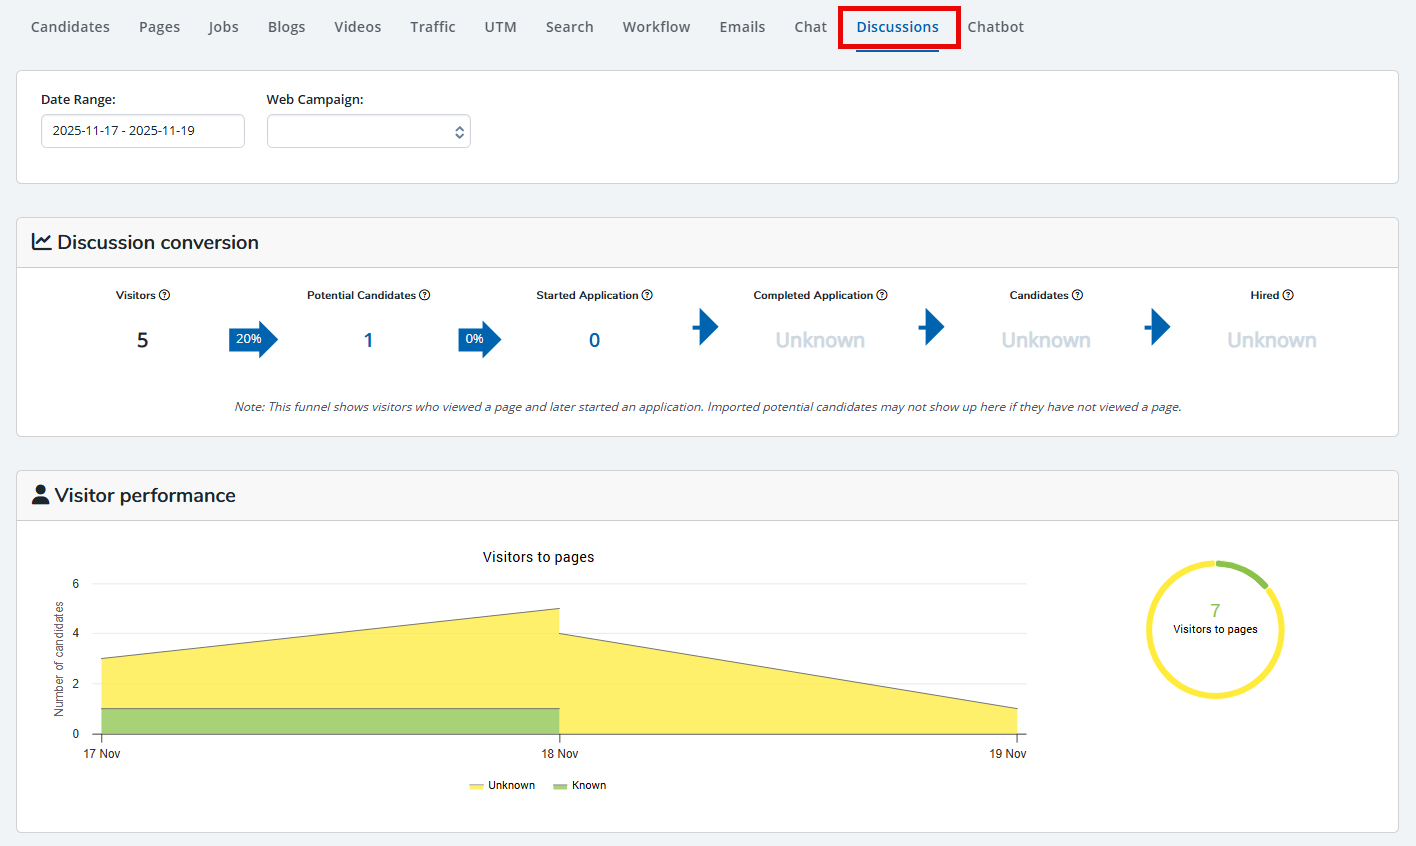
Task: Open the Candidates tab
Action: point(70,27)
